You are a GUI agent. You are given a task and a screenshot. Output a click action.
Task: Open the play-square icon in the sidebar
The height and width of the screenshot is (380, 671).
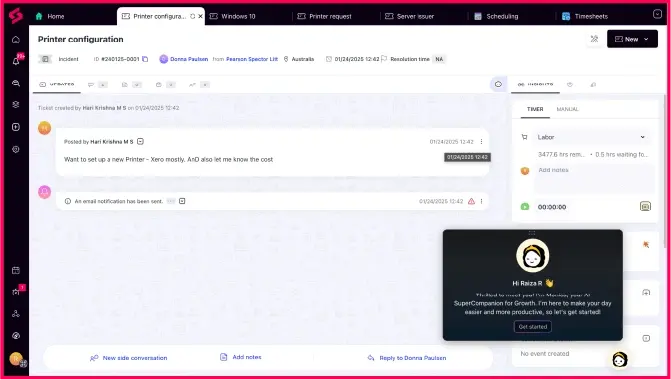pyautogui.click(x=16, y=127)
